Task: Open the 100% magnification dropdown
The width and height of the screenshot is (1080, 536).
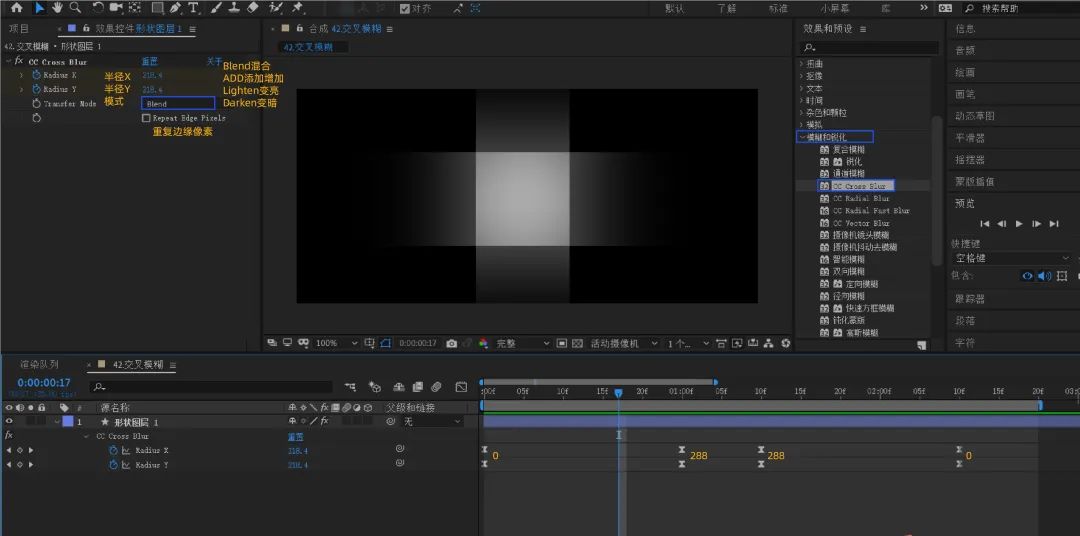Action: coord(337,343)
